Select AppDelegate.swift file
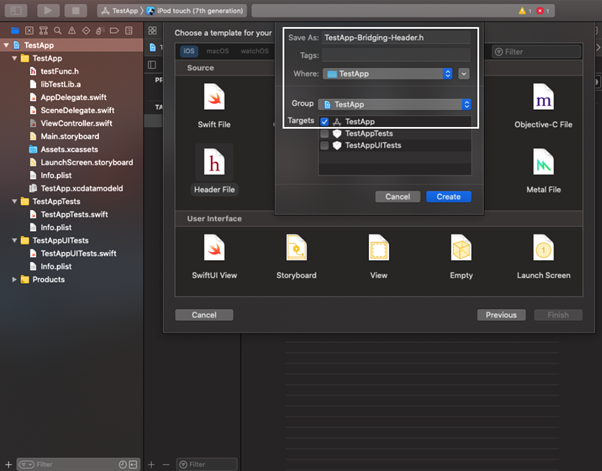The width and height of the screenshot is (602, 471). tap(73, 98)
